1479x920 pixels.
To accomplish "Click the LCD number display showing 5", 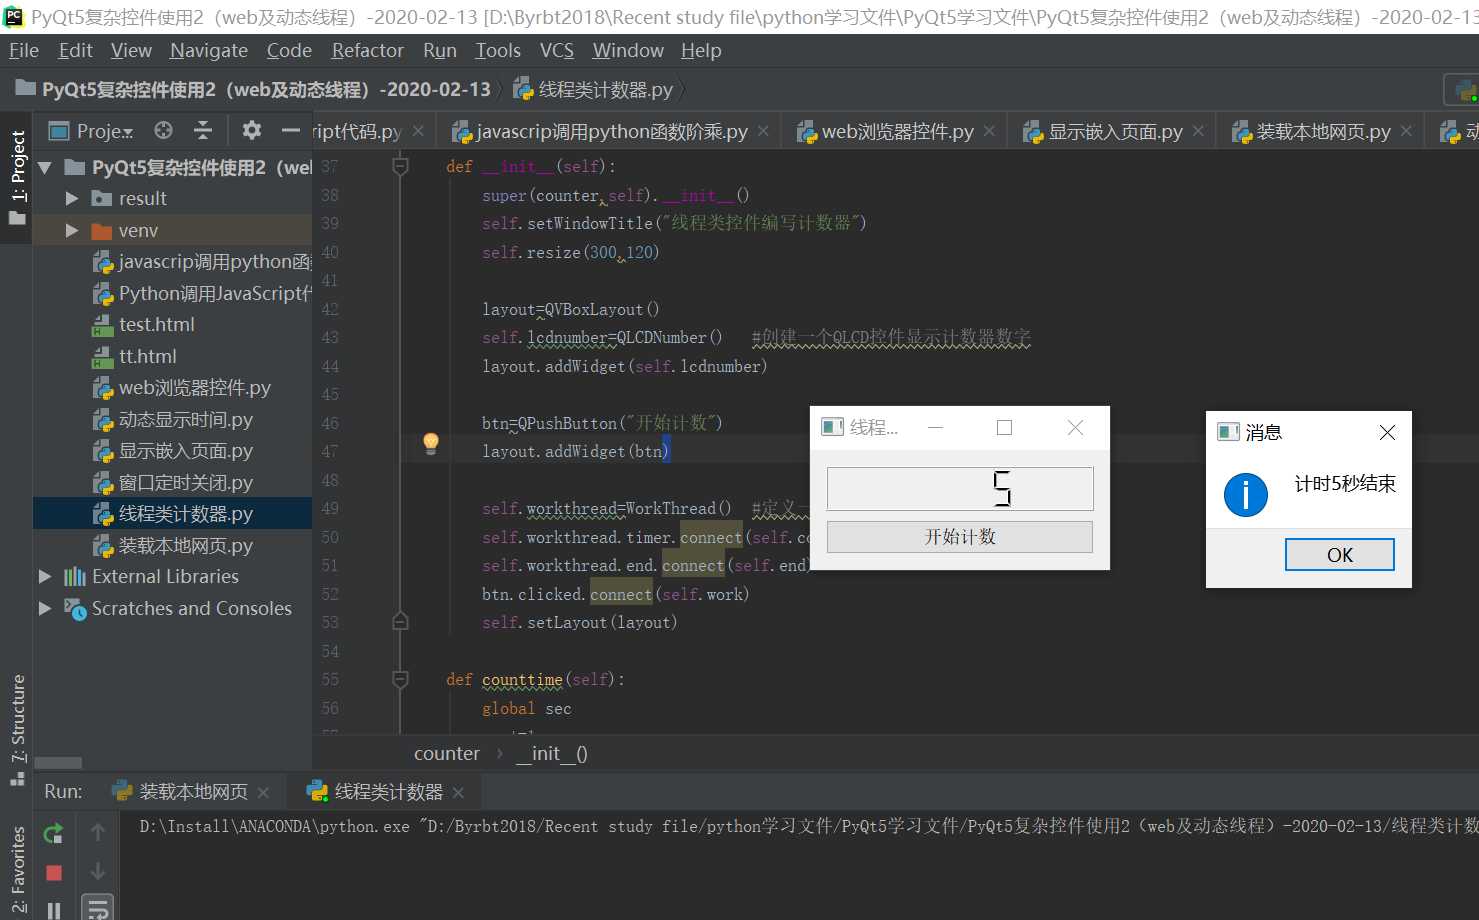I will (960, 489).
